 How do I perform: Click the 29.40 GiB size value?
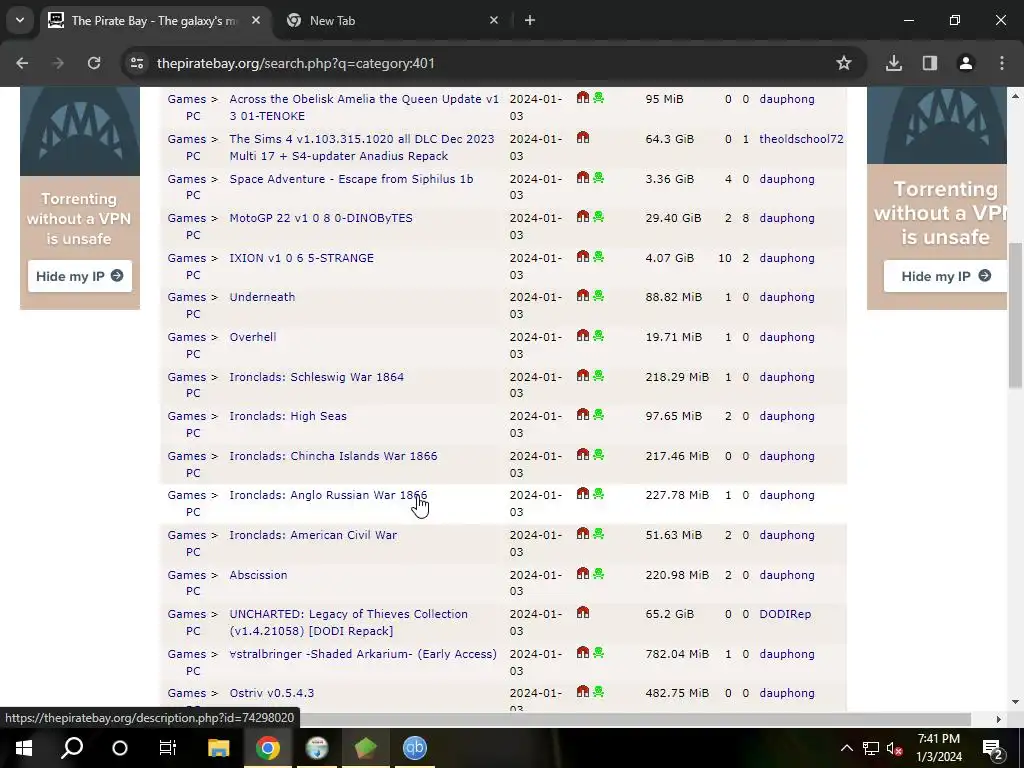click(x=673, y=218)
